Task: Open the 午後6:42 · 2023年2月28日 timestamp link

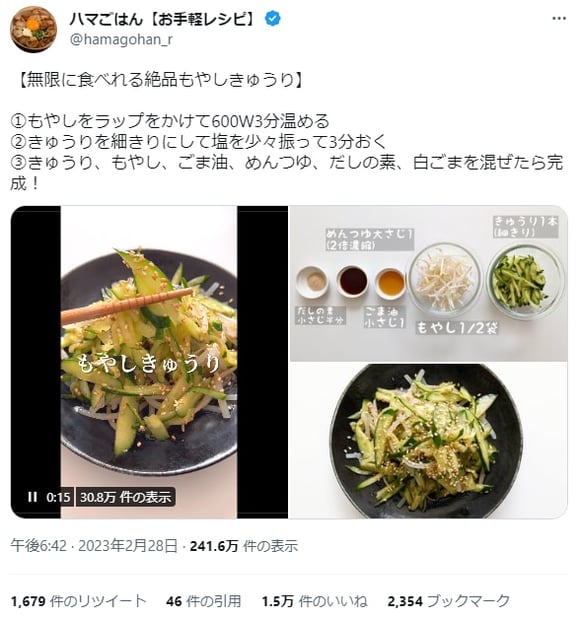Action: click(x=94, y=546)
